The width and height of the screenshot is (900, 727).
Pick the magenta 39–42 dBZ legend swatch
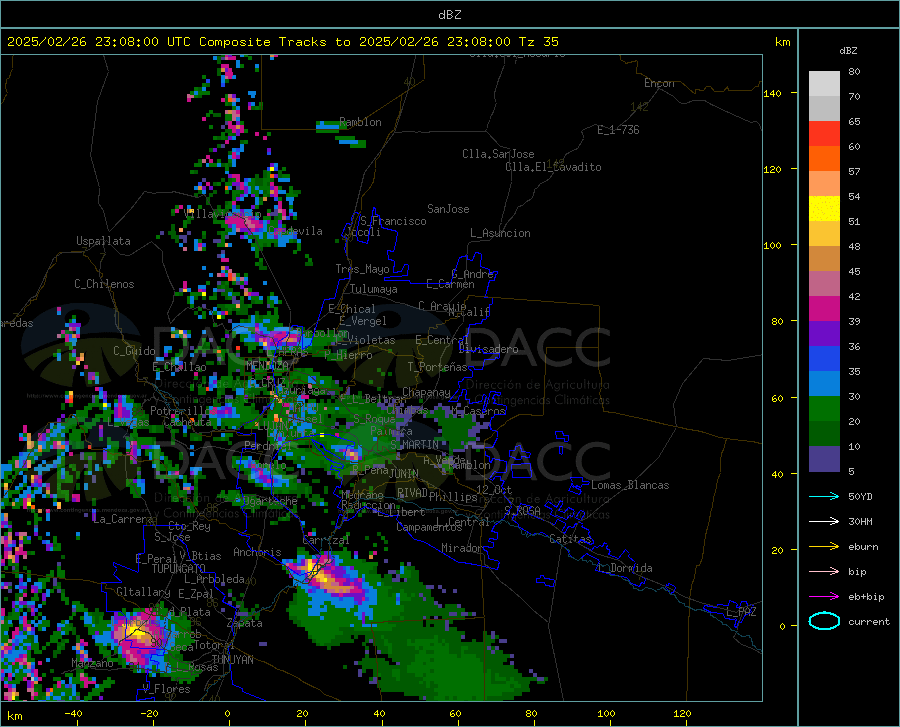pyautogui.click(x=824, y=309)
